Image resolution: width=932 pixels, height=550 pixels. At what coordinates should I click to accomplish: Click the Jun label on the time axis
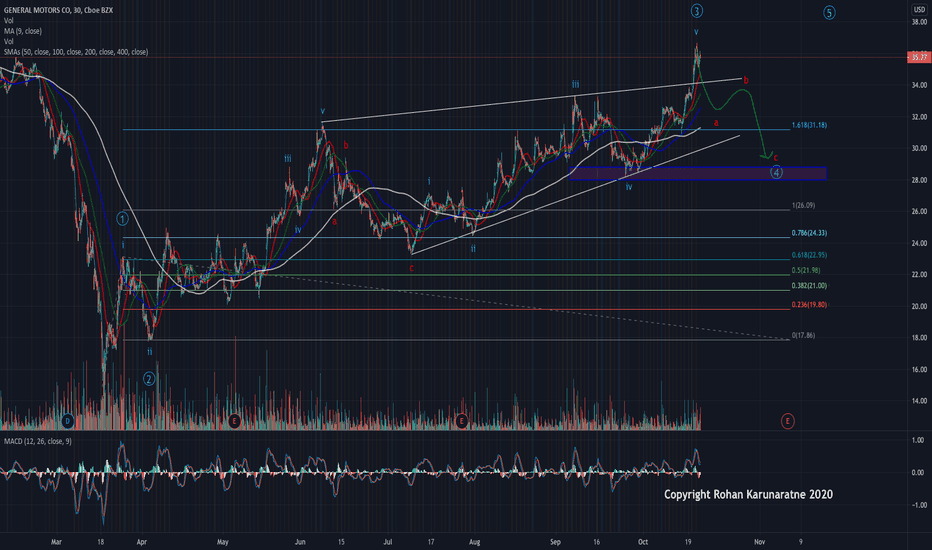(300, 542)
